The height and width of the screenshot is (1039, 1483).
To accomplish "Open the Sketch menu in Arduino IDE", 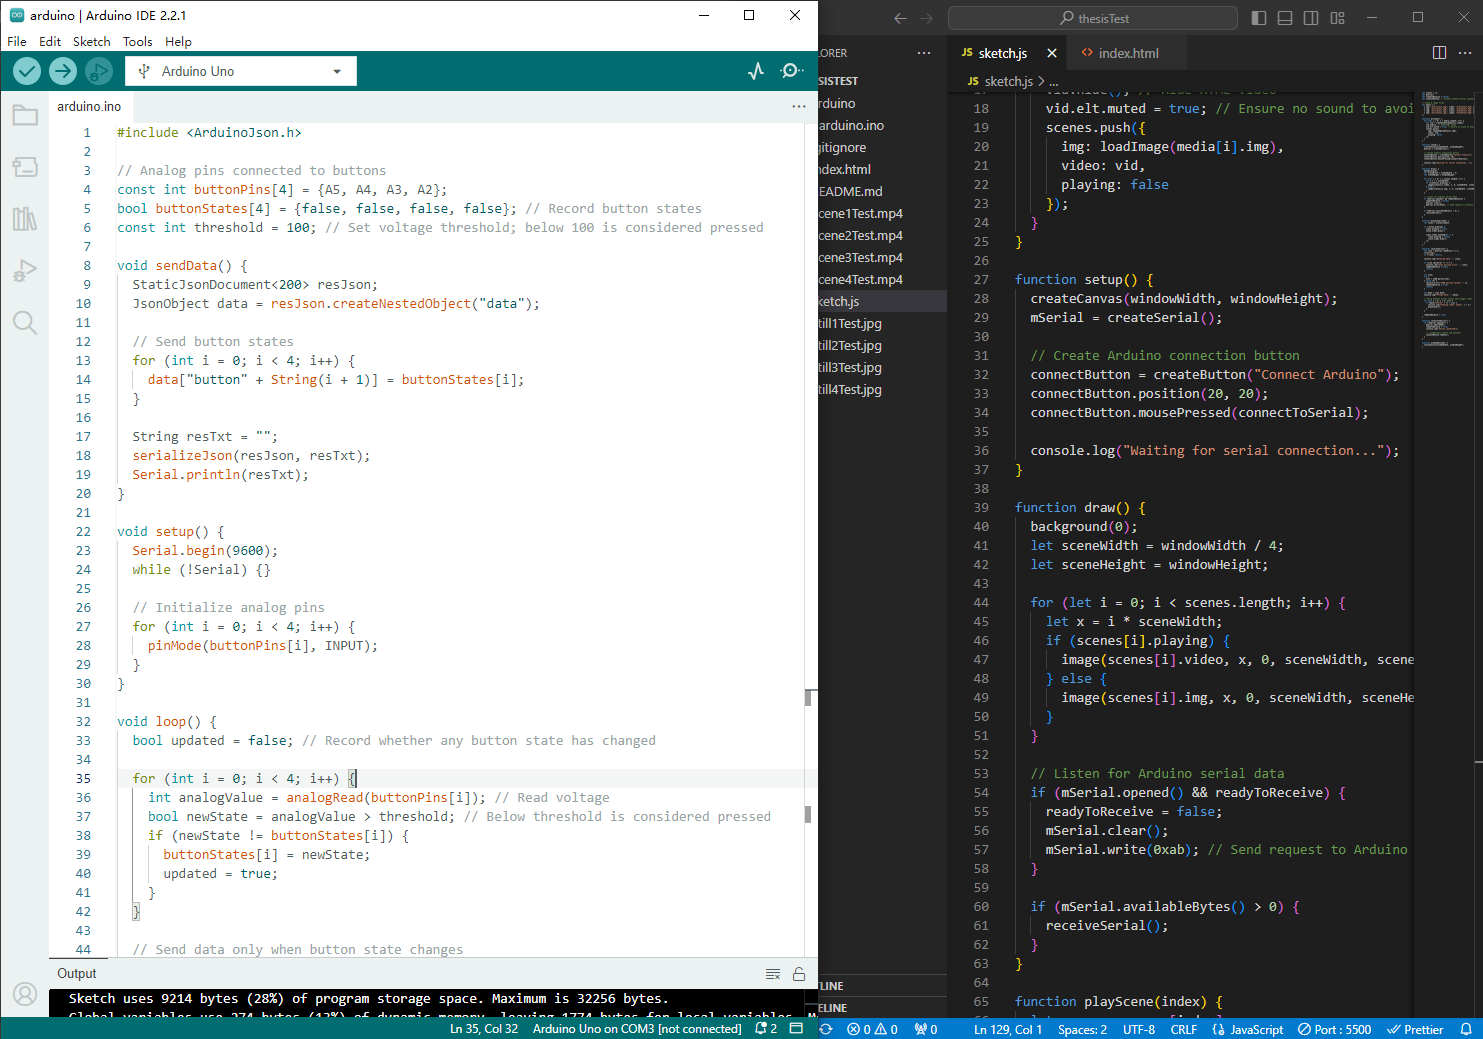I will pyautogui.click(x=91, y=42).
